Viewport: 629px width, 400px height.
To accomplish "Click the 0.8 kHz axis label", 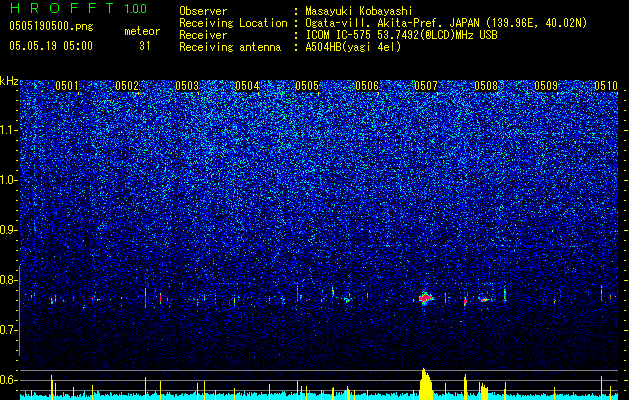I will (8, 280).
